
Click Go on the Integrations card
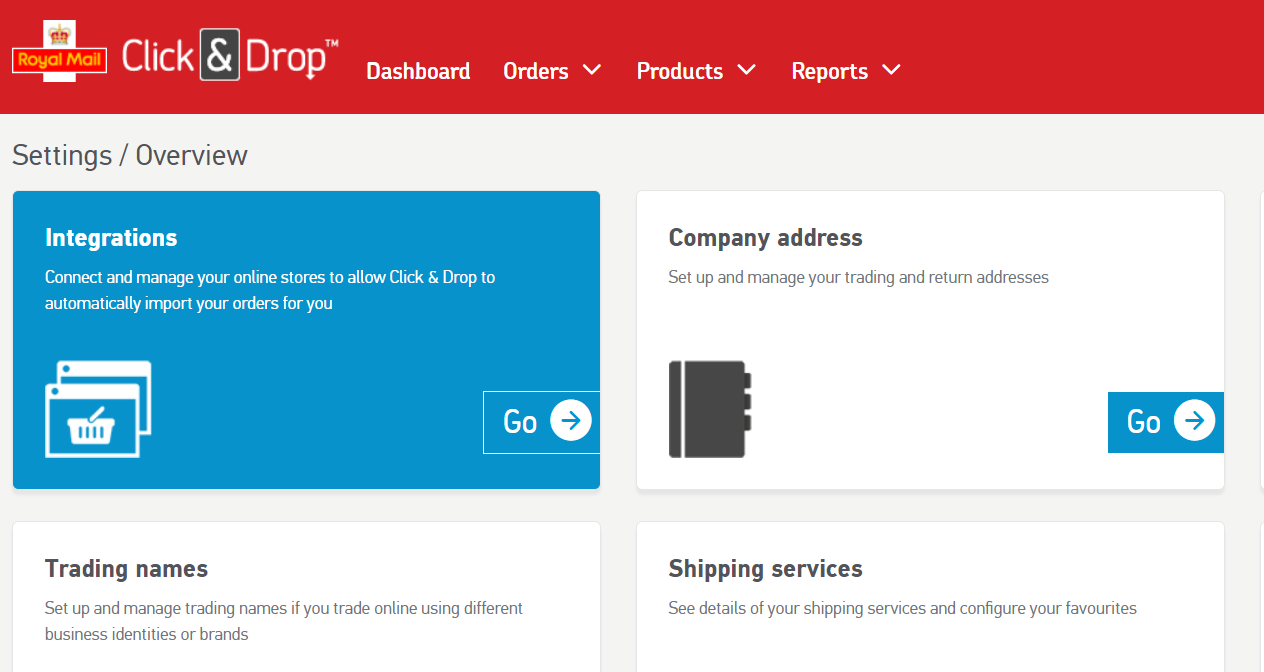541,422
